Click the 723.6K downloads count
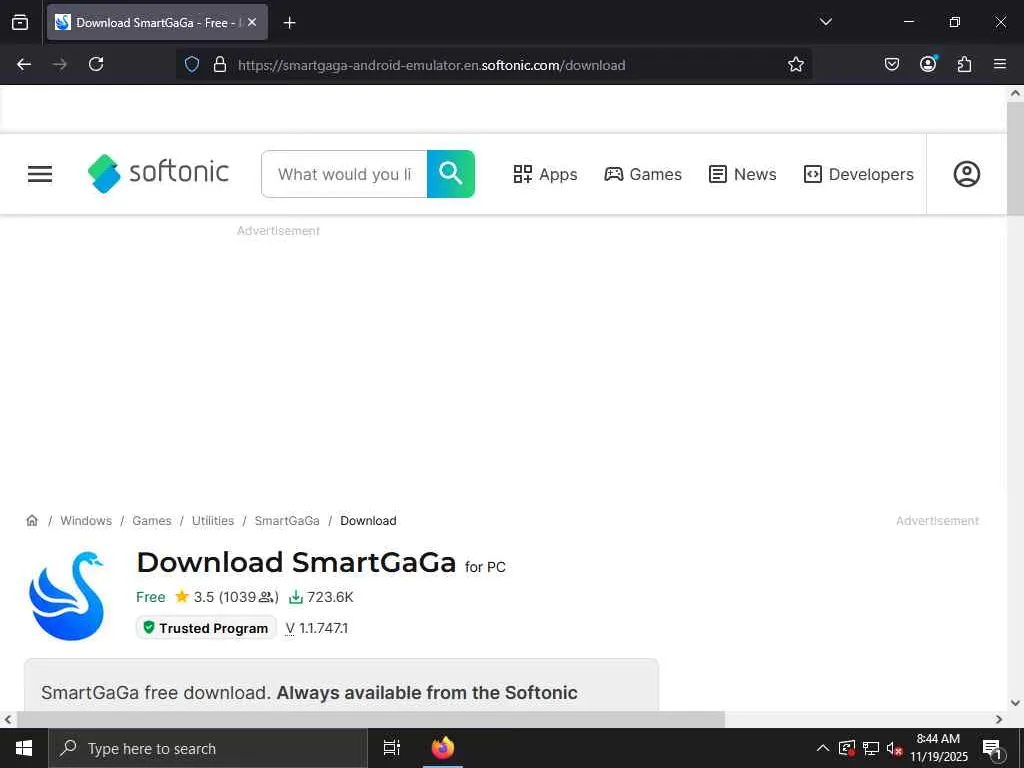 pyautogui.click(x=321, y=597)
